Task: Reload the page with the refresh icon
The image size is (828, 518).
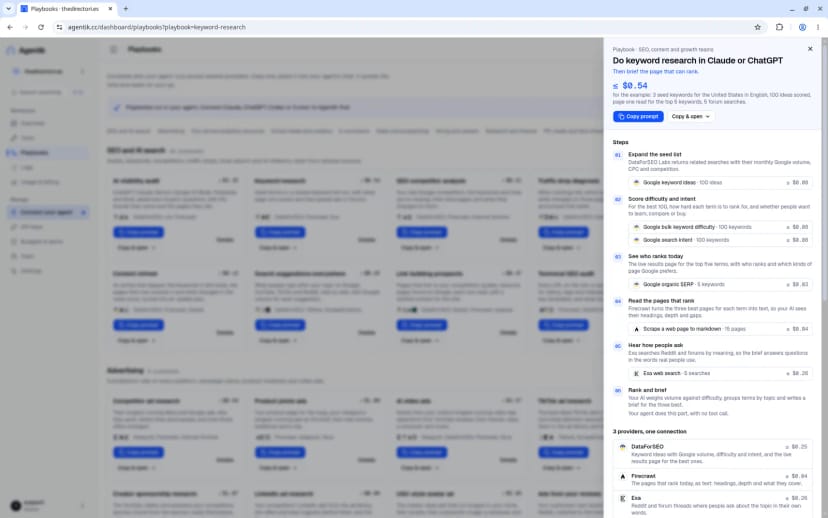Action: (41, 27)
